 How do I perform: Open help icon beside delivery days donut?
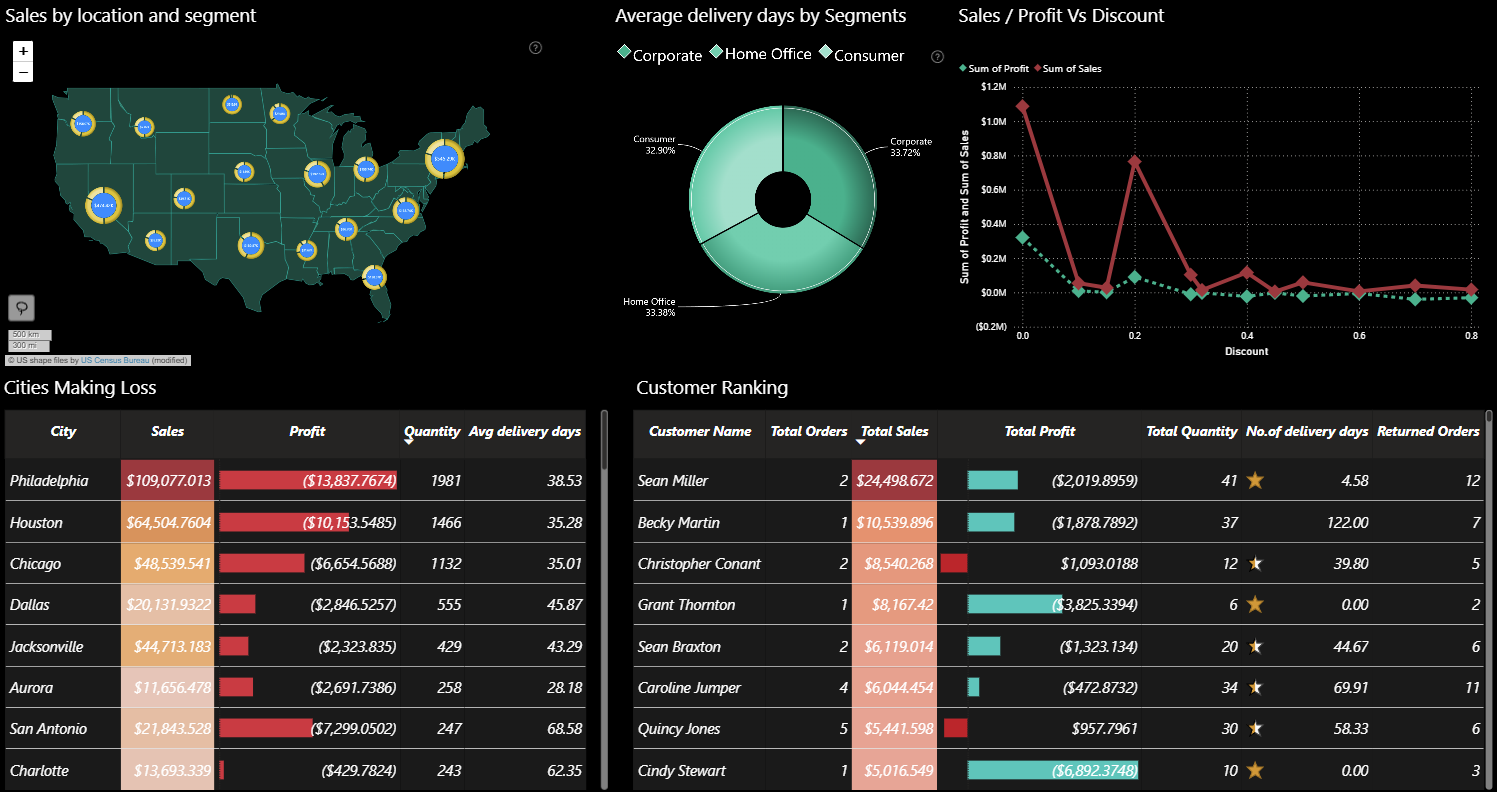937,57
